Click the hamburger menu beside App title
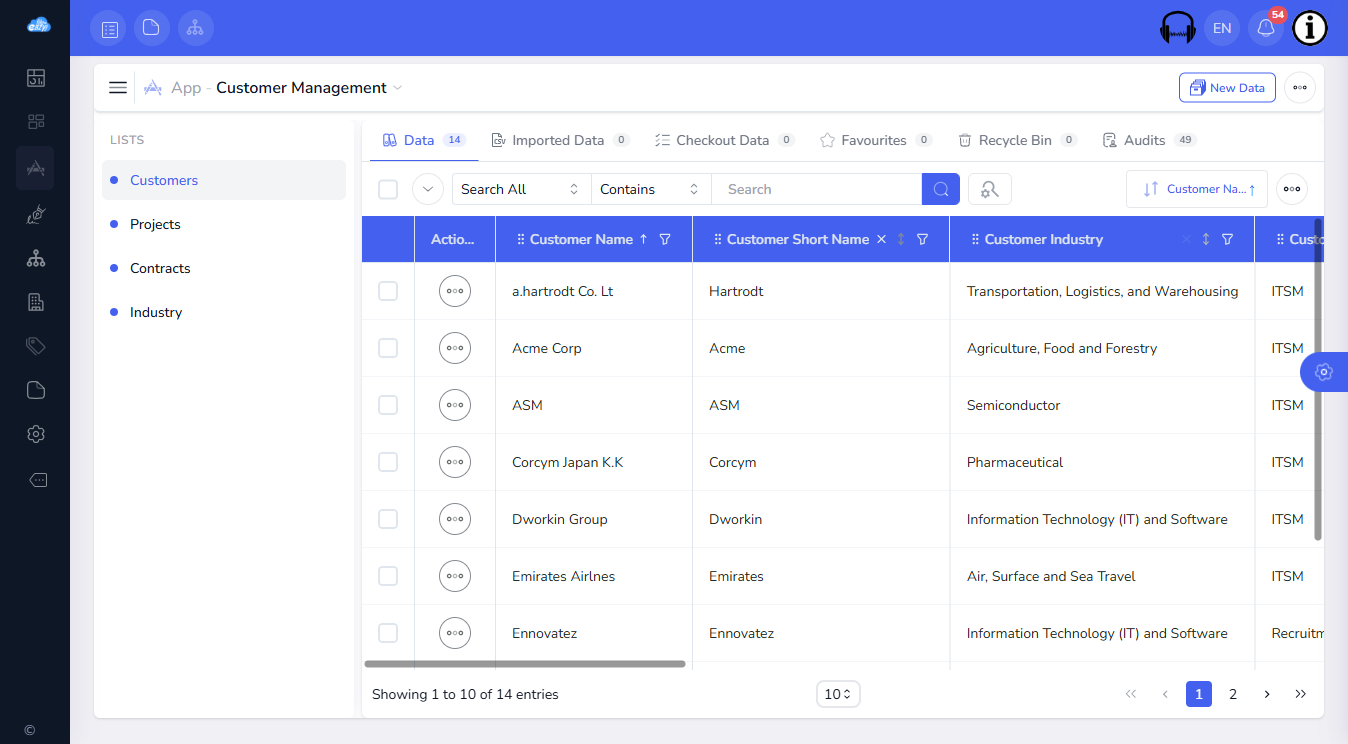 click(118, 88)
